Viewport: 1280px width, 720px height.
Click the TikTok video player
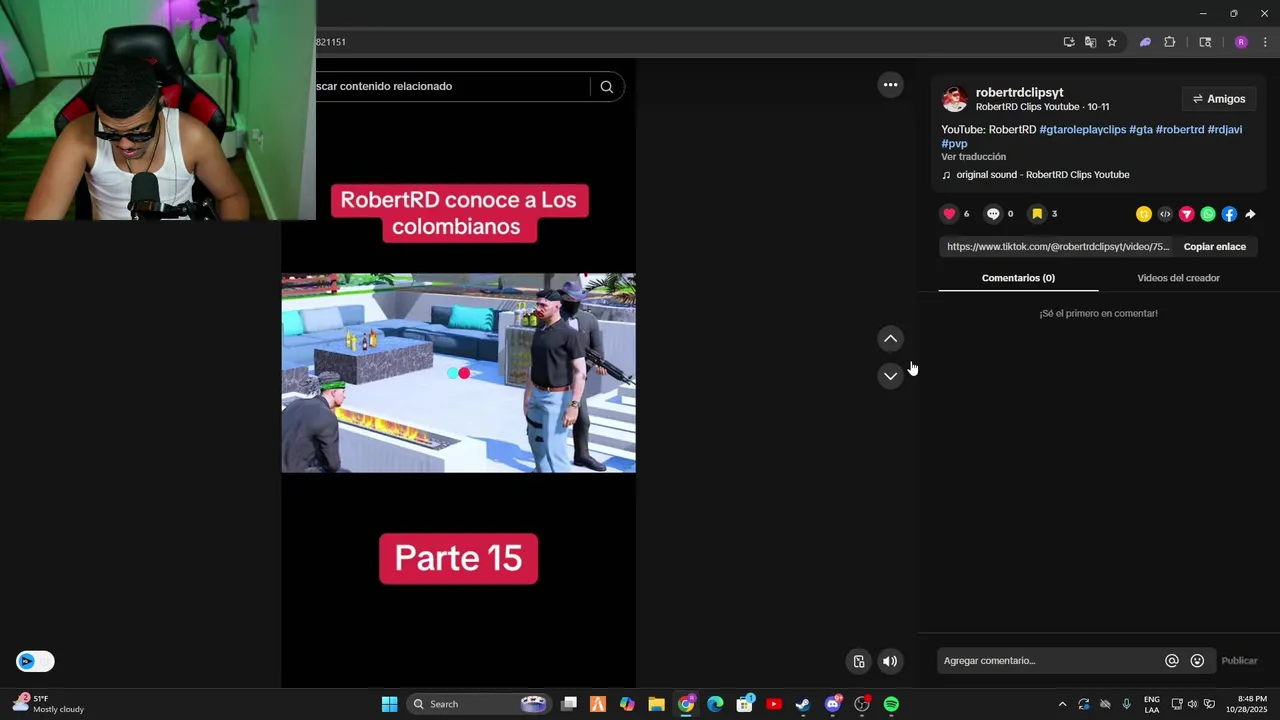tap(458, 373)
